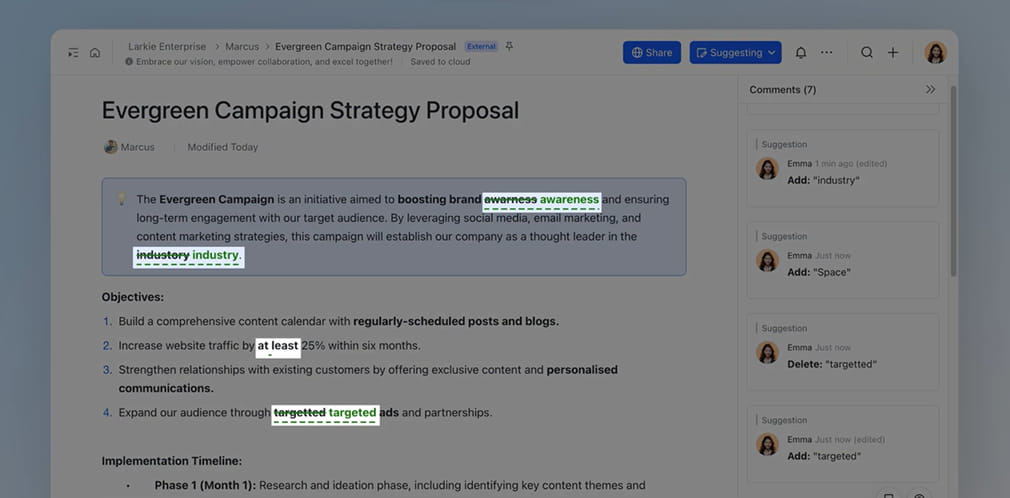Go to Home via the house icon
This screenshot has height=498, width=1010.
coord(95,53)
